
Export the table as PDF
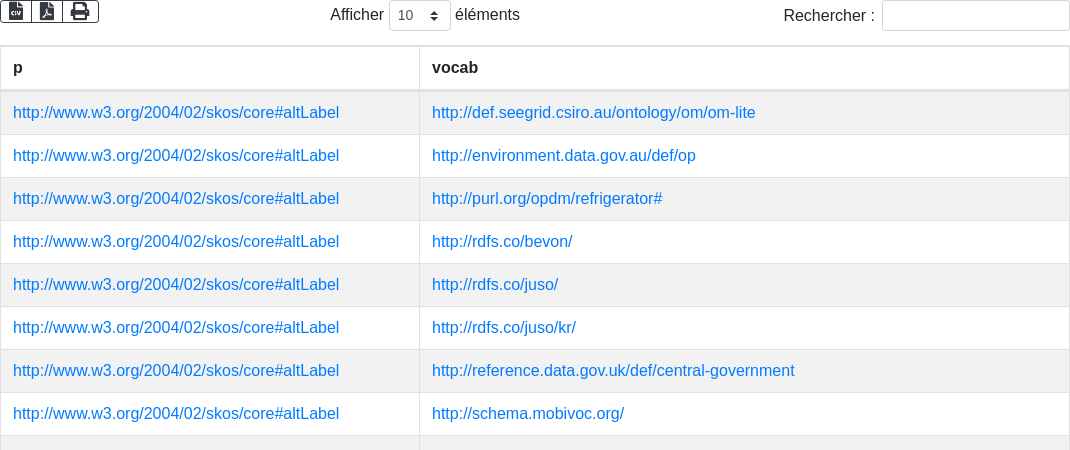point(47,11)
